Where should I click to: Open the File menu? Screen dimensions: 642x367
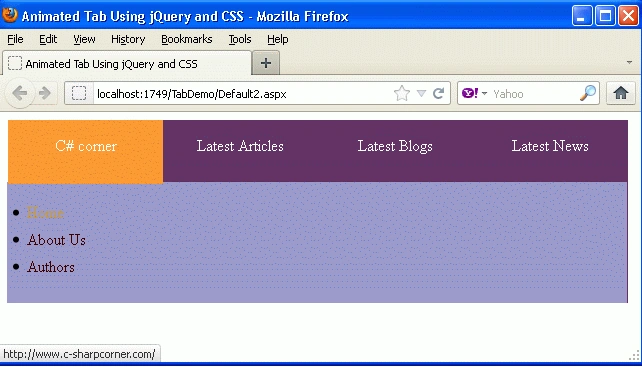click(15, 39)
